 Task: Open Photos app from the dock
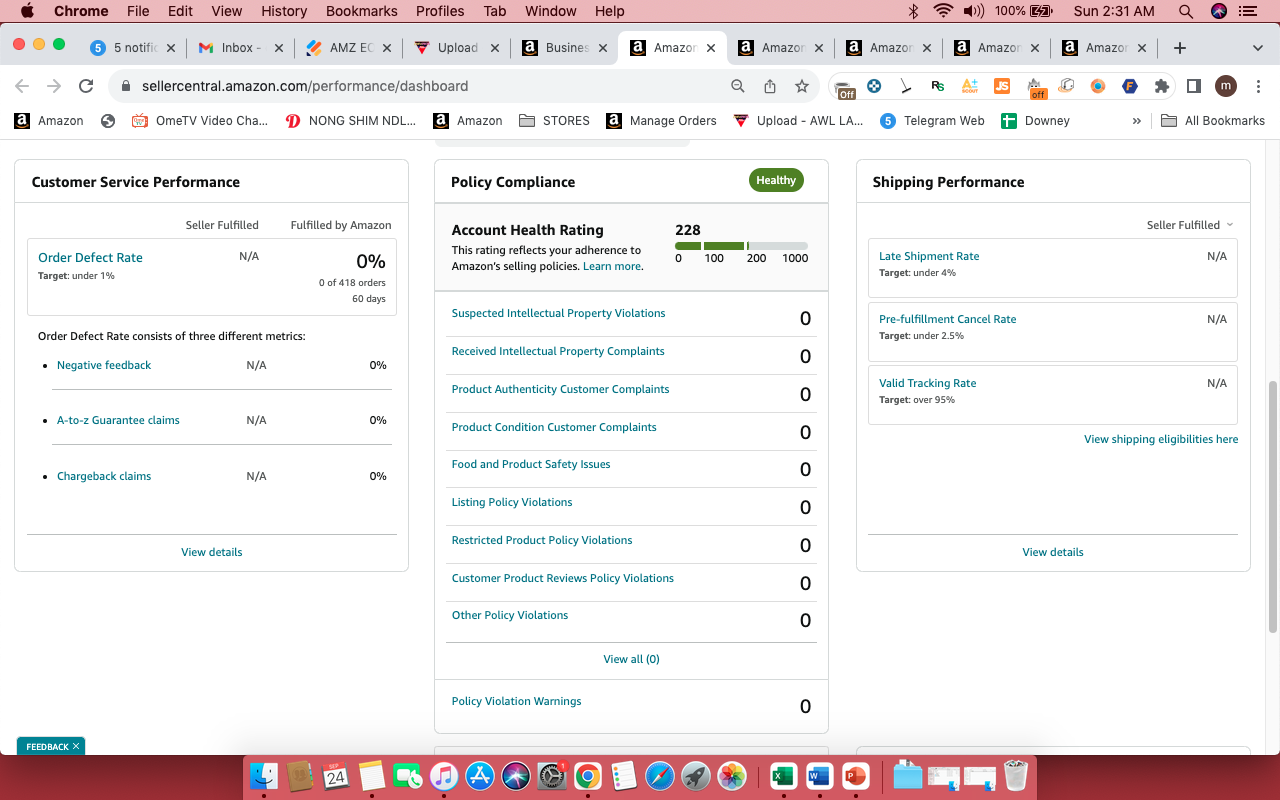(x=732, y=776)
